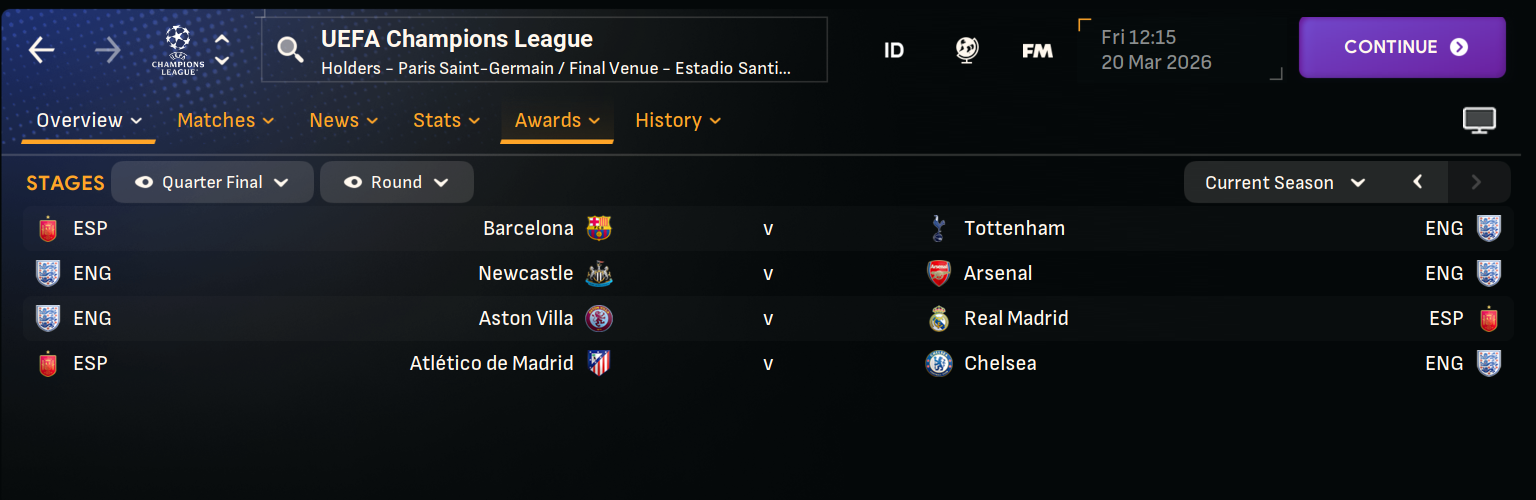Image resolution: width=1536 pixels, height=500 pixels.
Task: Click the purple Continue button
Action: coord(1402,47)
